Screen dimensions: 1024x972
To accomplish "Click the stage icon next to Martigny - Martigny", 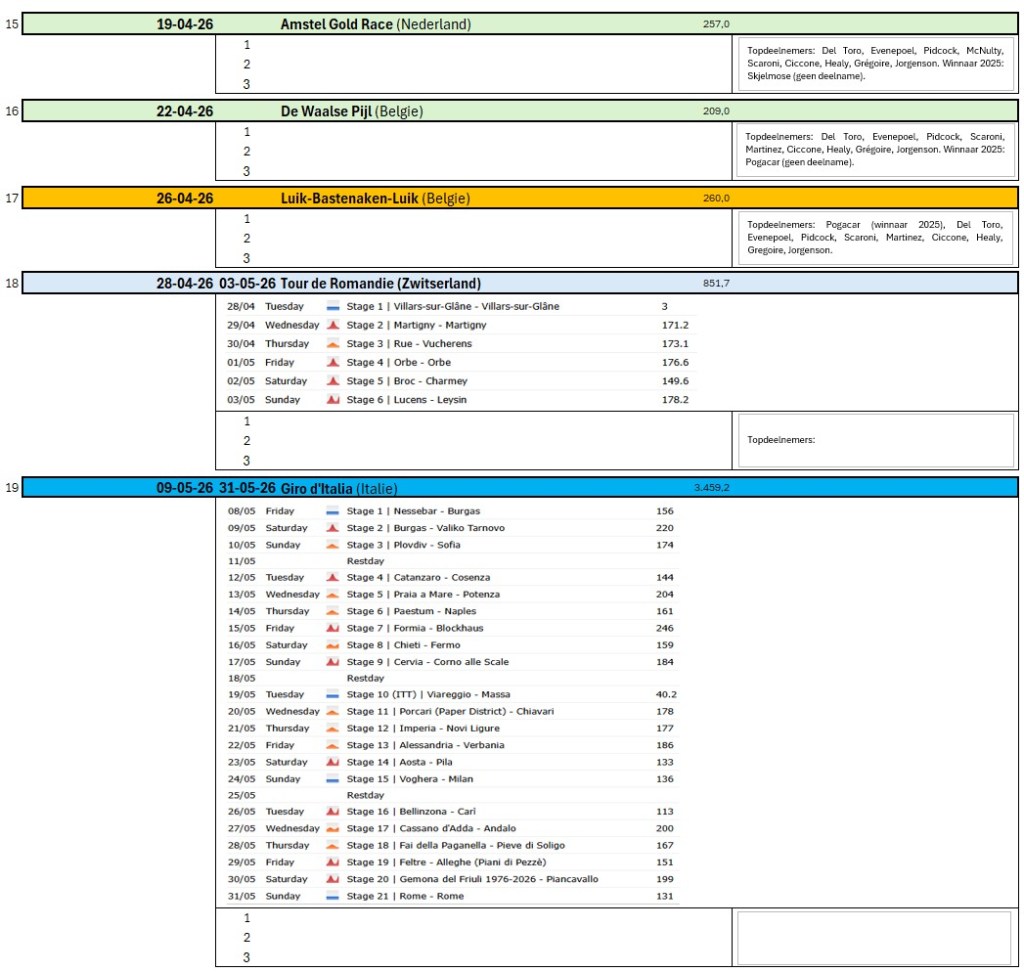I will point(332,325).
